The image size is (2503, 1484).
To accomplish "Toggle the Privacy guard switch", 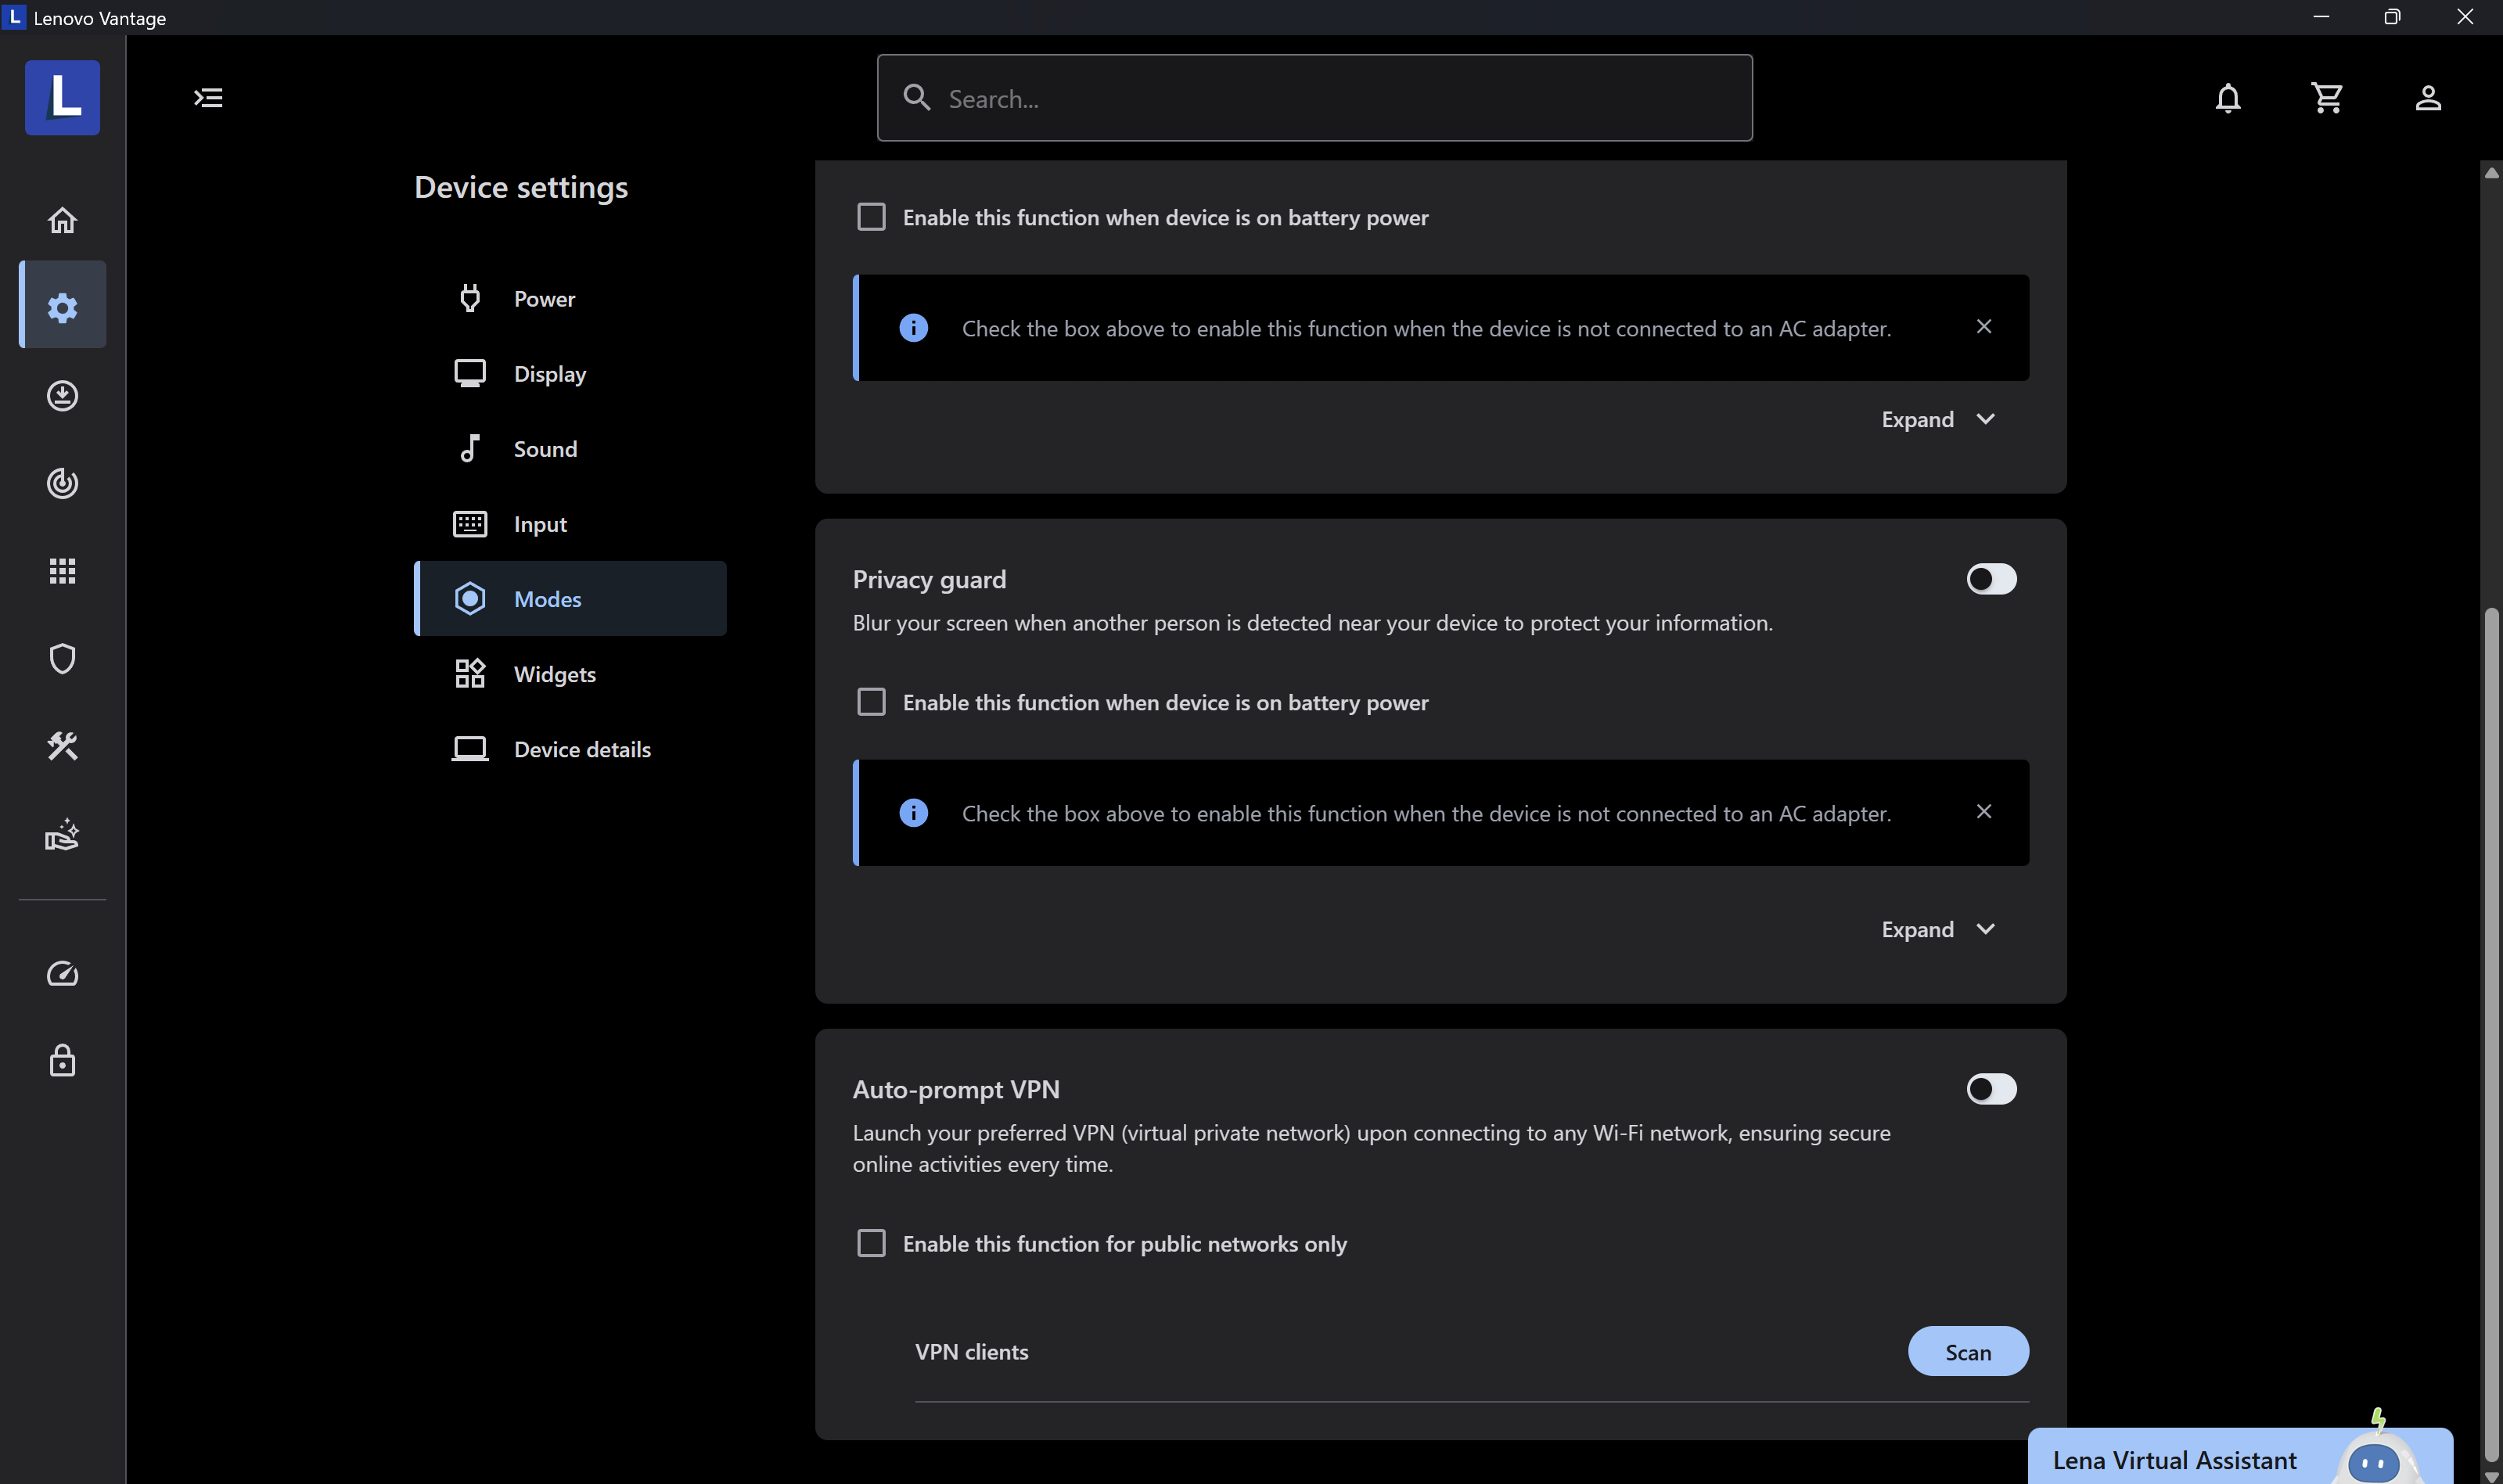I will [1990, 579].
